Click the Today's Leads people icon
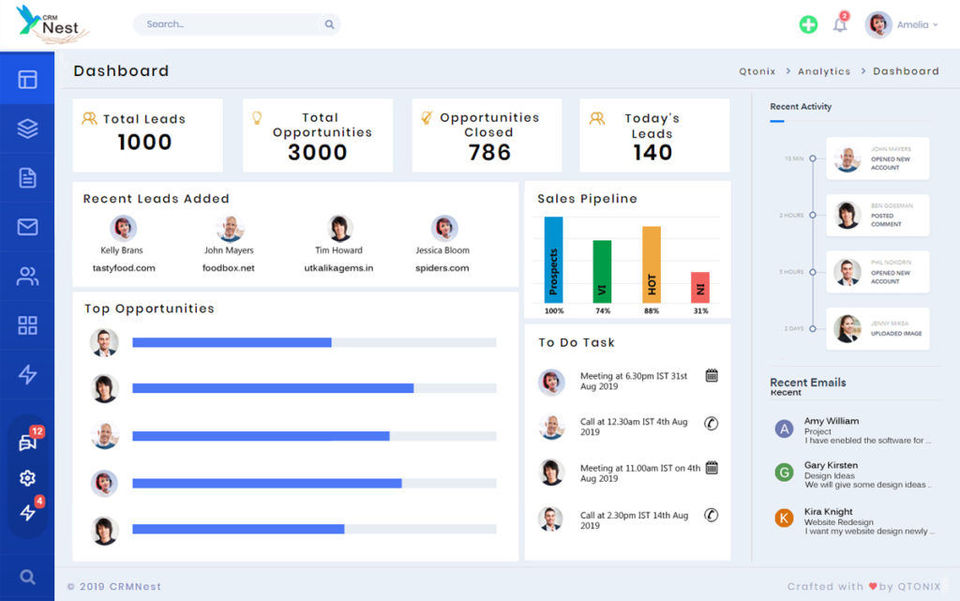Screen dimensions: 960x601 (597, 118)
